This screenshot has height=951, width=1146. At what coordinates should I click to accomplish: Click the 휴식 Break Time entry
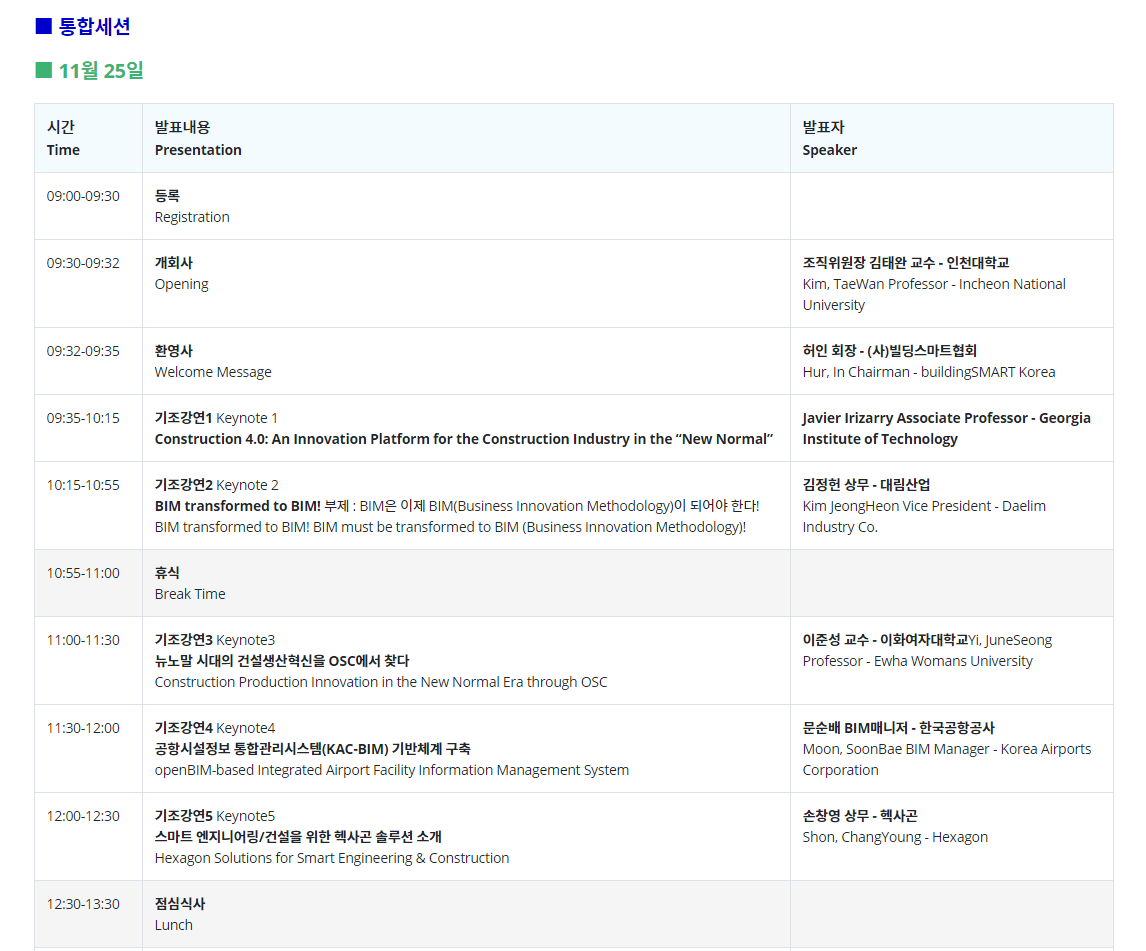pos(190,583)
